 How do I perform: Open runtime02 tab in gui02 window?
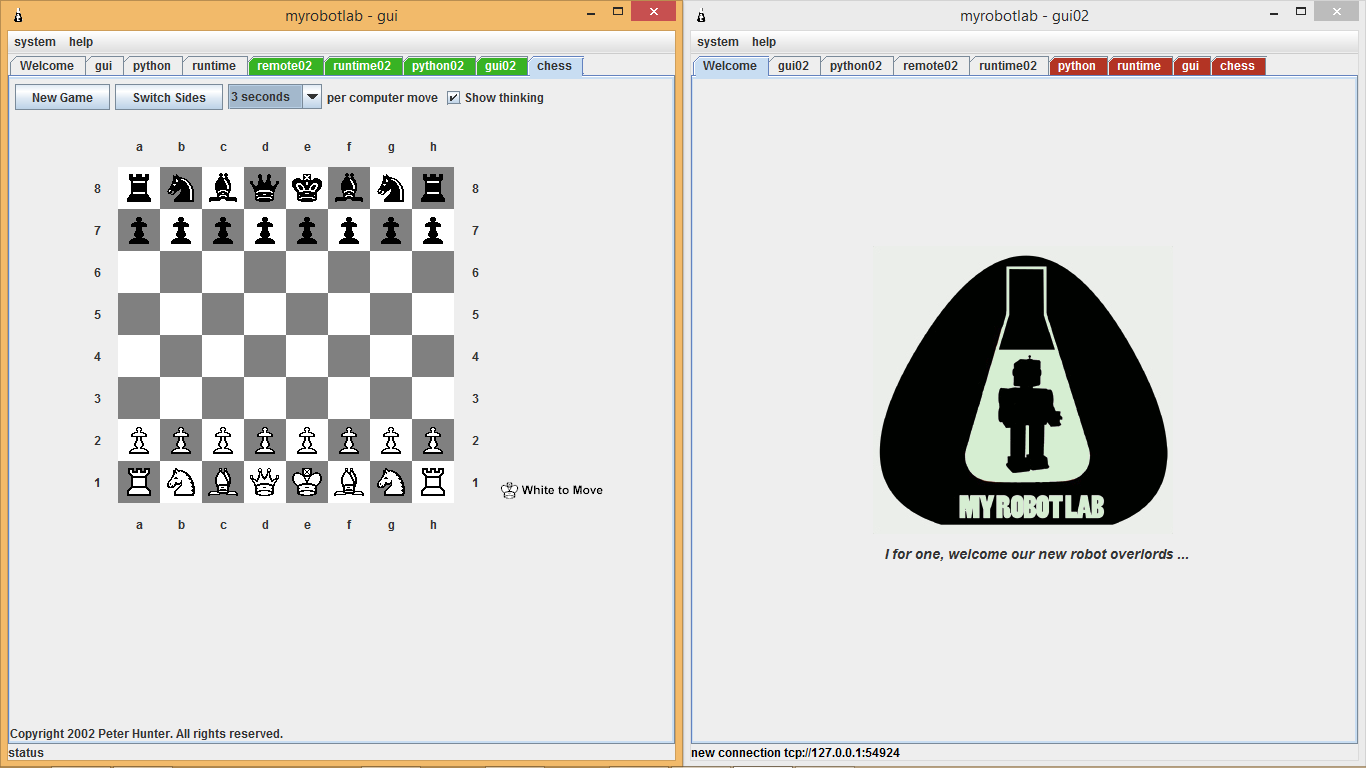click(1008, 66)
